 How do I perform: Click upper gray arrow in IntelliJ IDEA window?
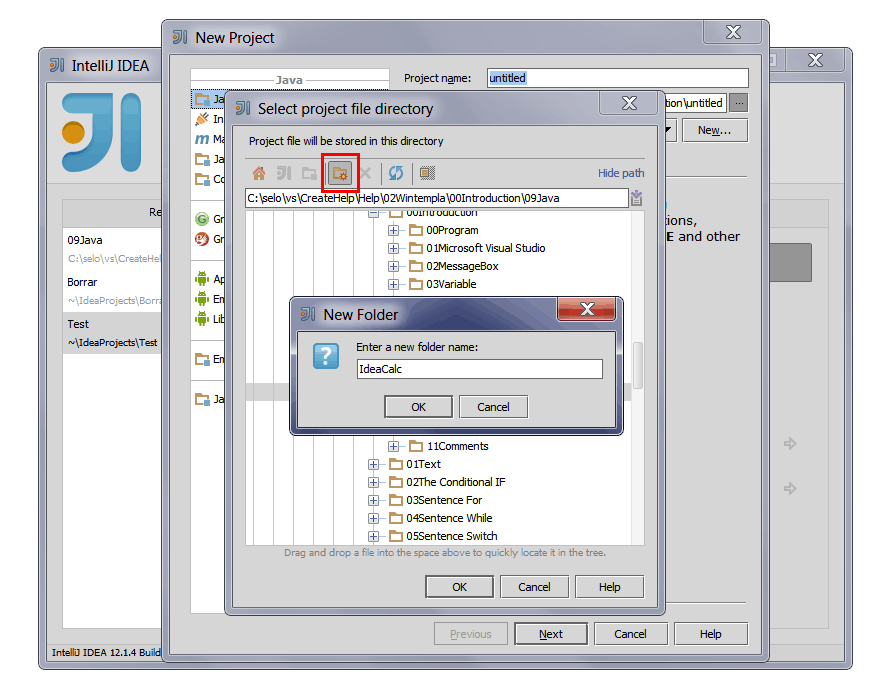coord(790,443)
